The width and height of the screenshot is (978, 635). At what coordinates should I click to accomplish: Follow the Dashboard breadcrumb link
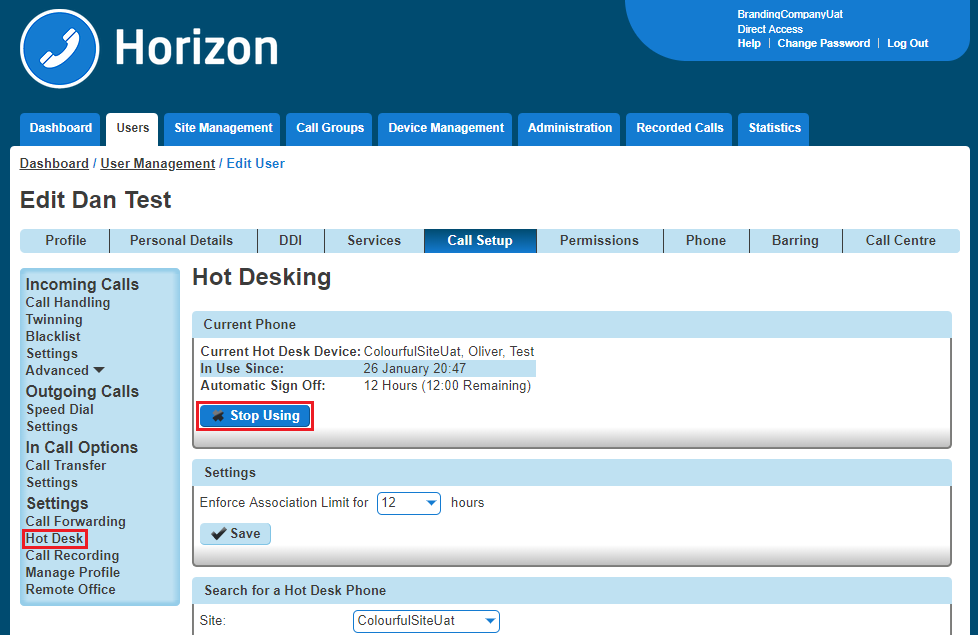coord(54,163)
